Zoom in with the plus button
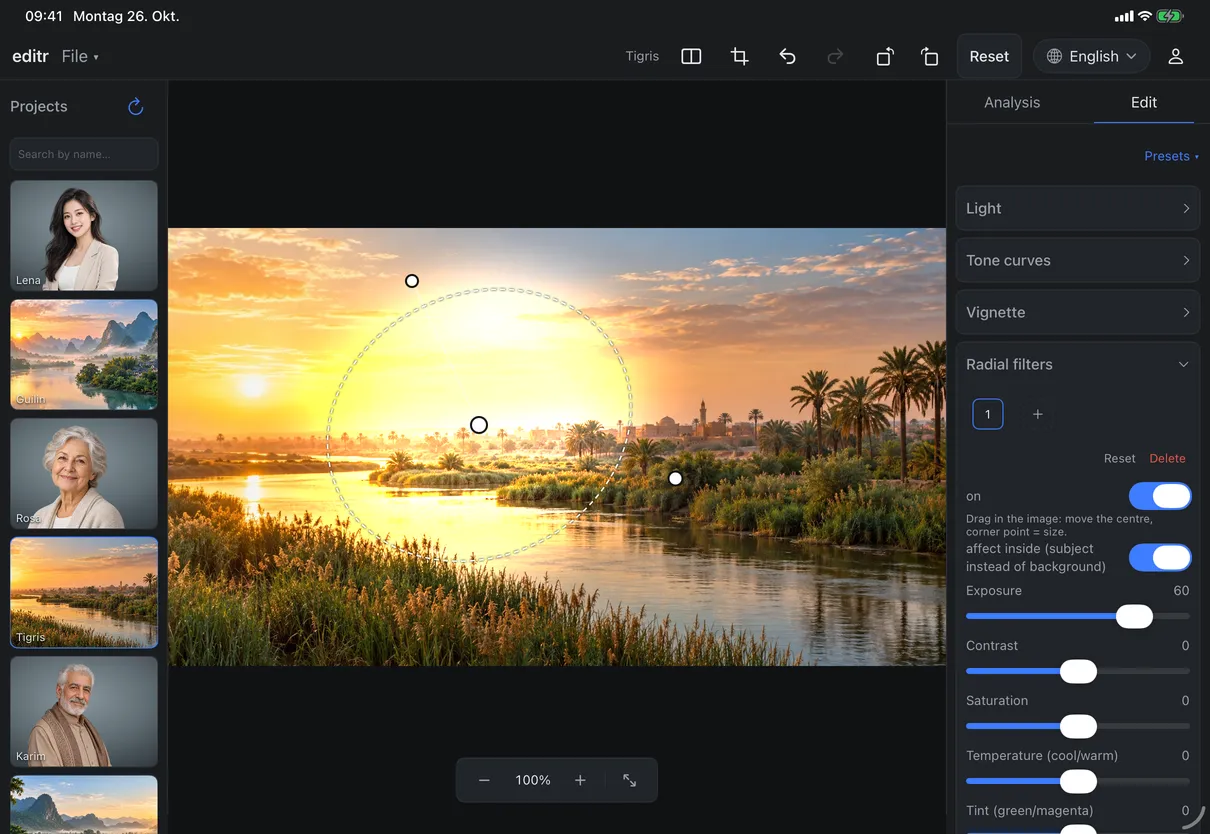This screenshot has width=1210, height=834. (580, 780)
